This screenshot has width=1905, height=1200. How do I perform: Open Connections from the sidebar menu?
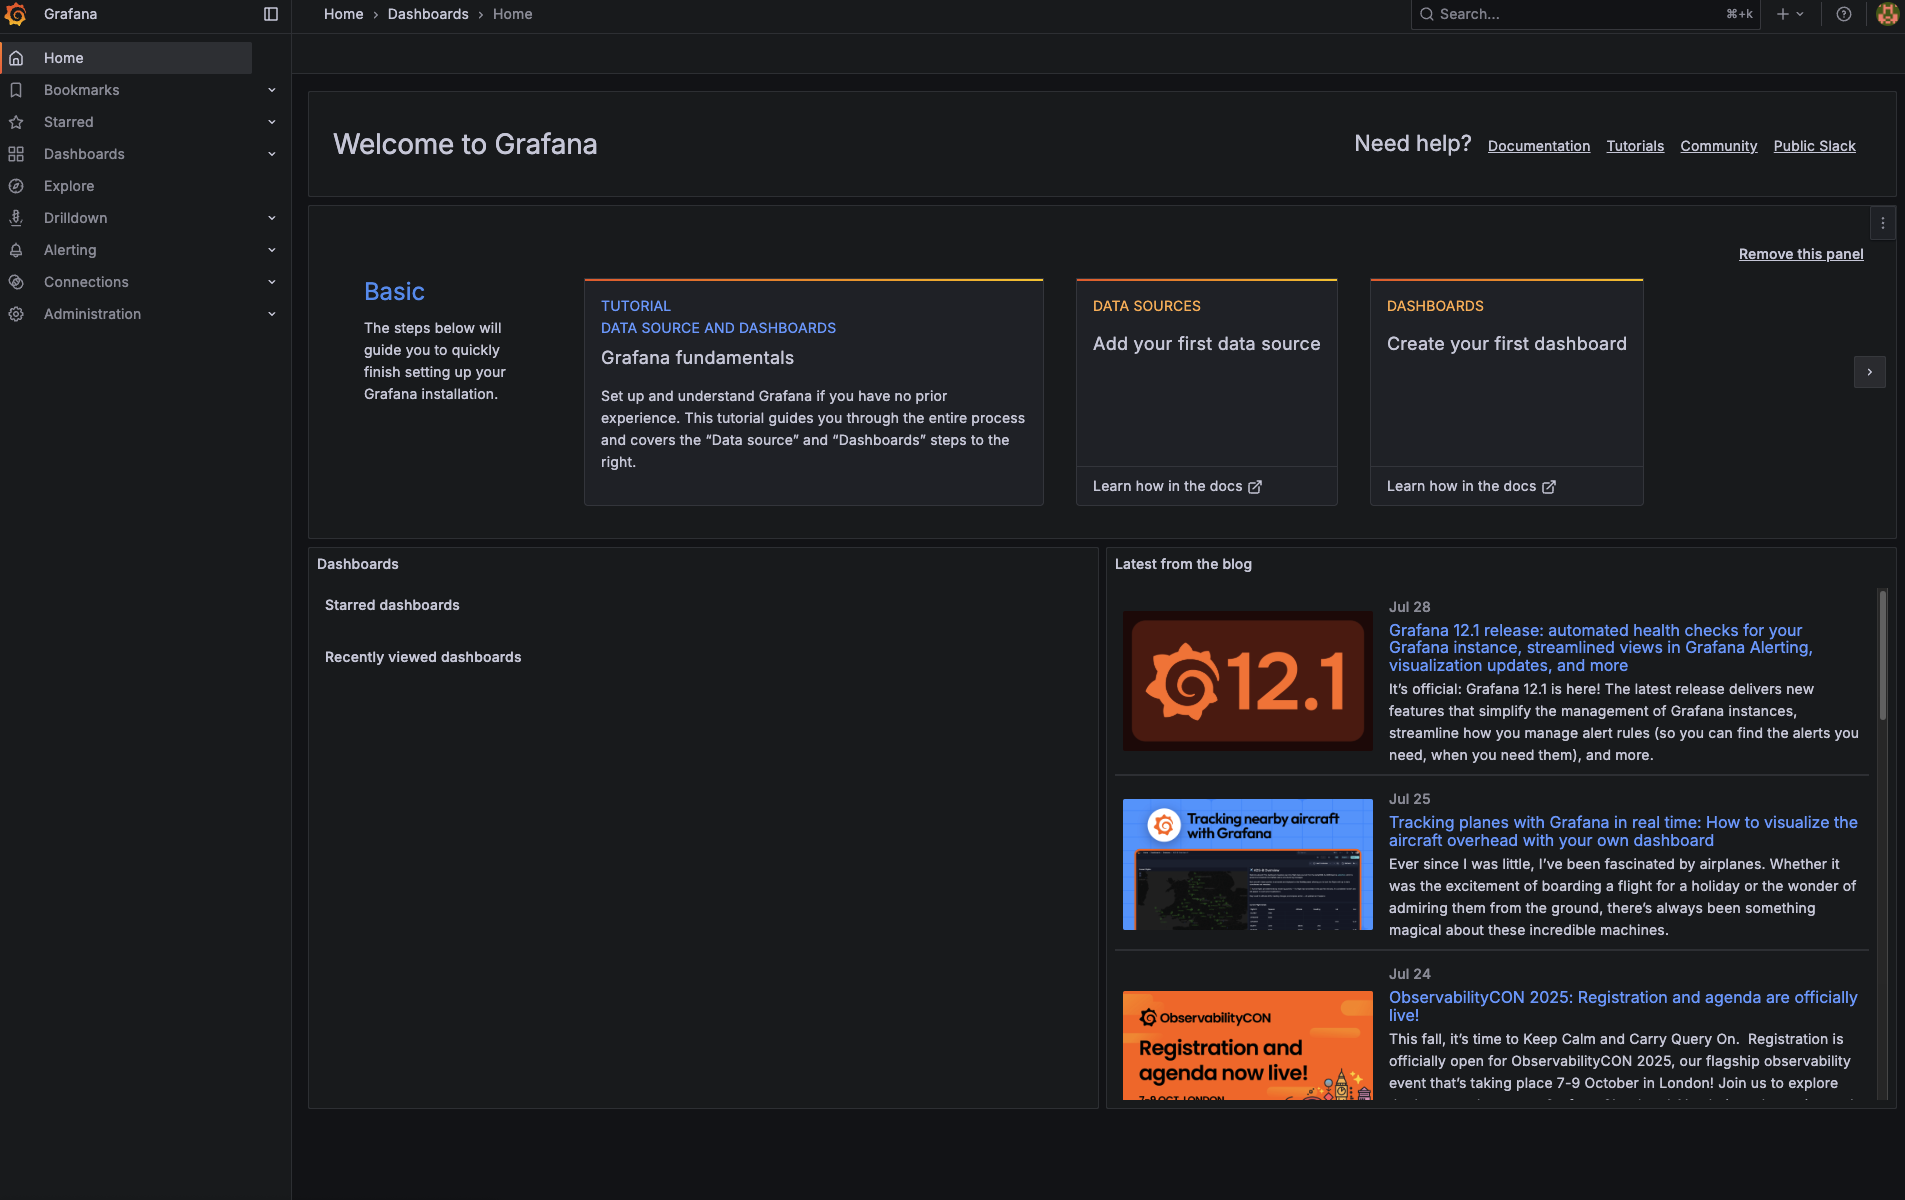click(x=86, y=282)
